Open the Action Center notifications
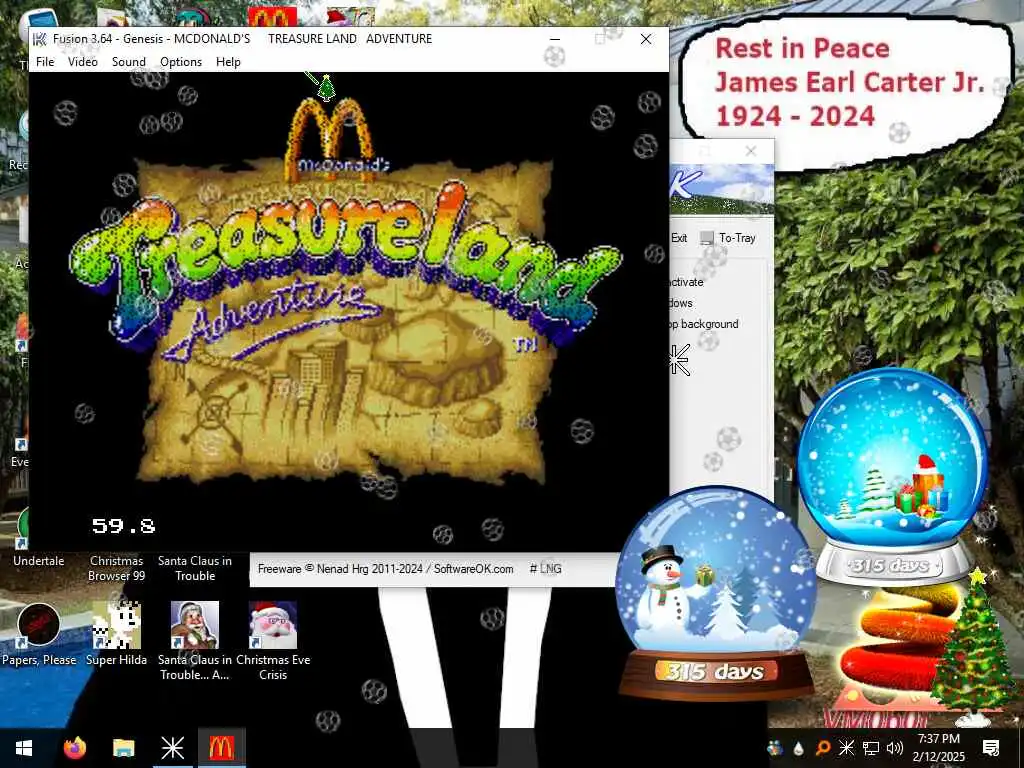This screenshot has width=1024, height=768. point(991,748)
